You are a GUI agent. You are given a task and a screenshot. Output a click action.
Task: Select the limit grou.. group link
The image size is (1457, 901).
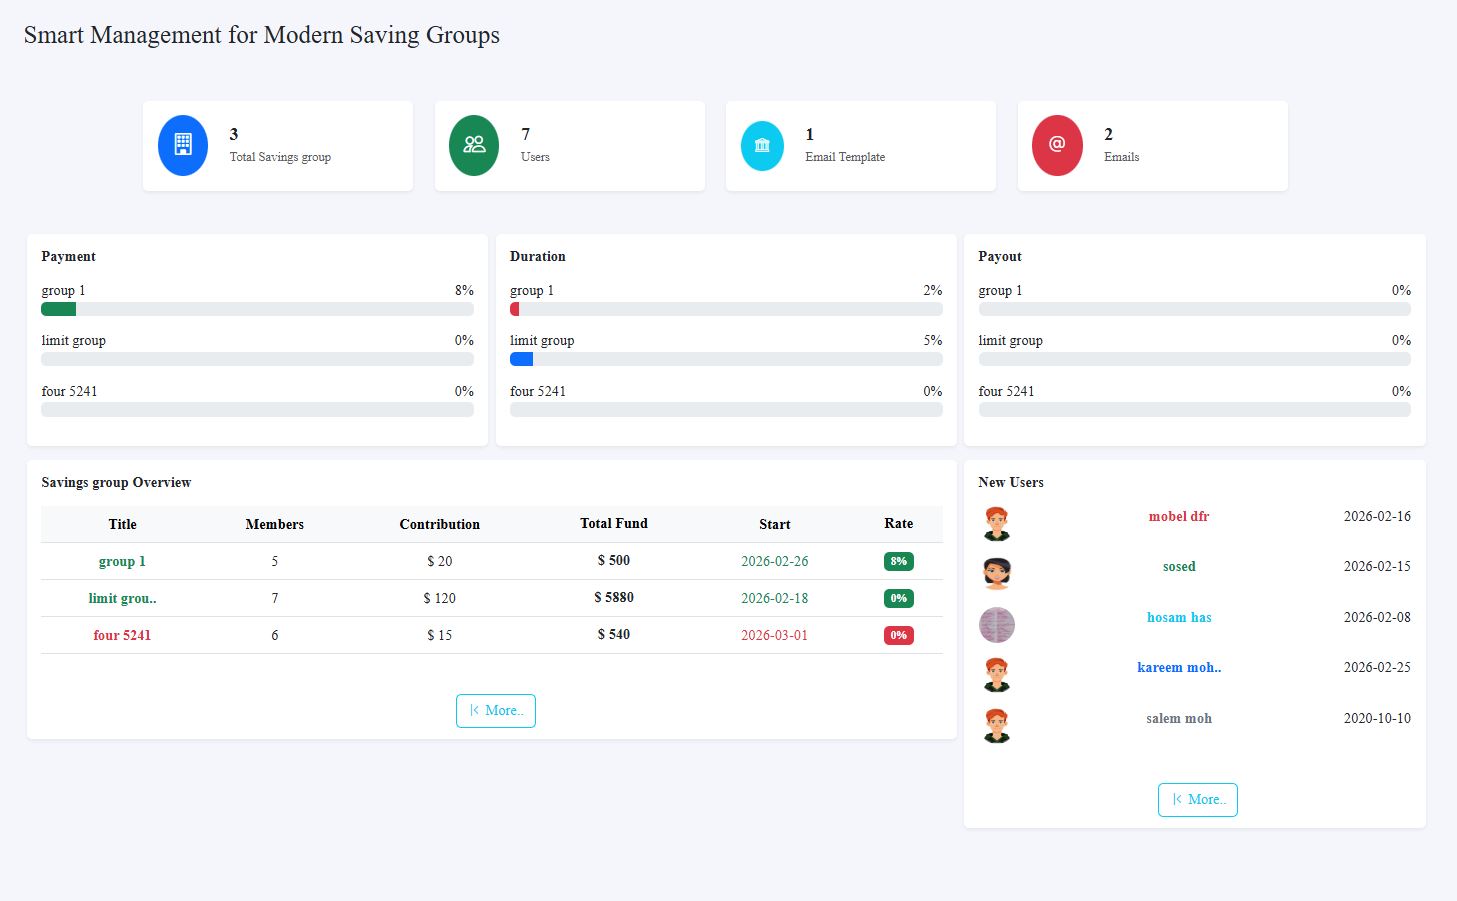pos(122,598)
